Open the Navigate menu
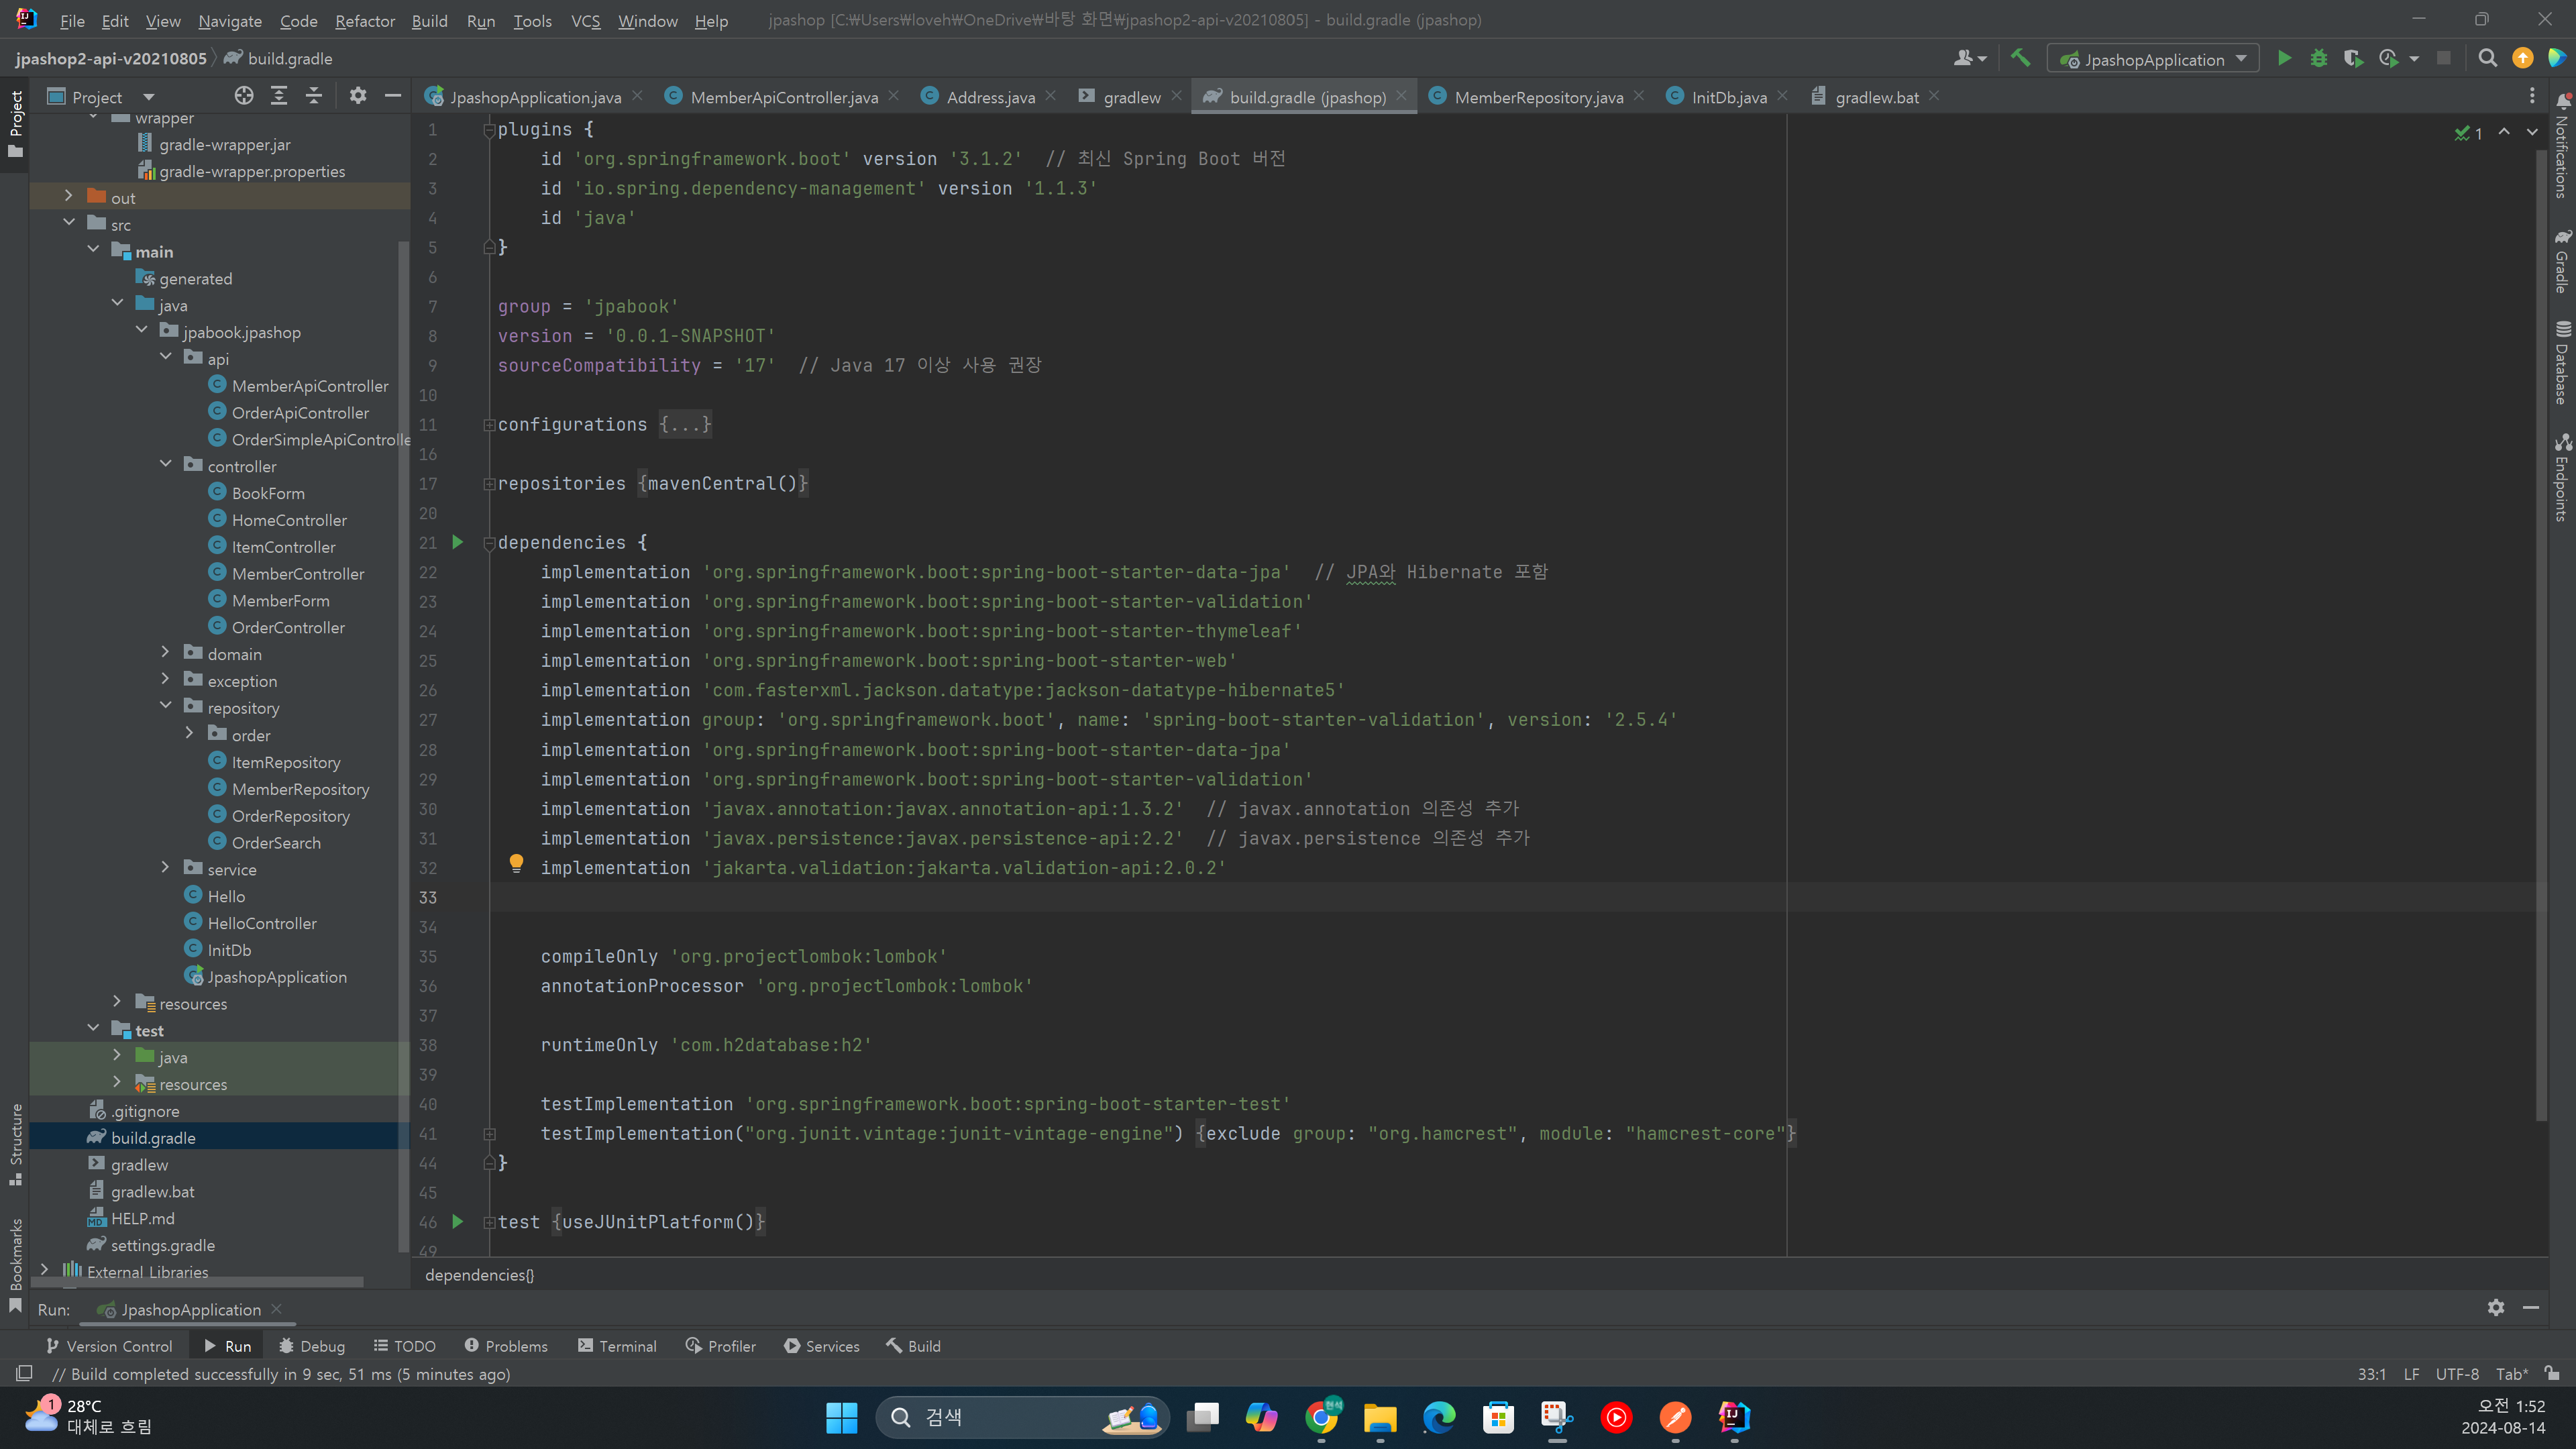2576x1449 pixels. tap(230, 20)
